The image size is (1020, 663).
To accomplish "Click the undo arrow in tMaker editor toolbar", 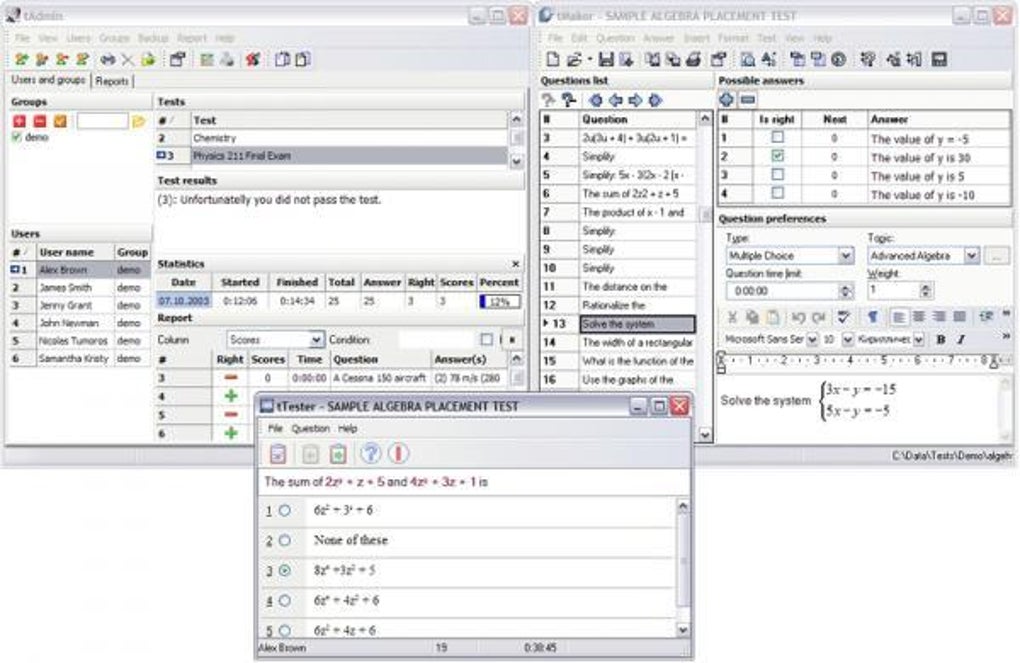I will tap(798, 317).
